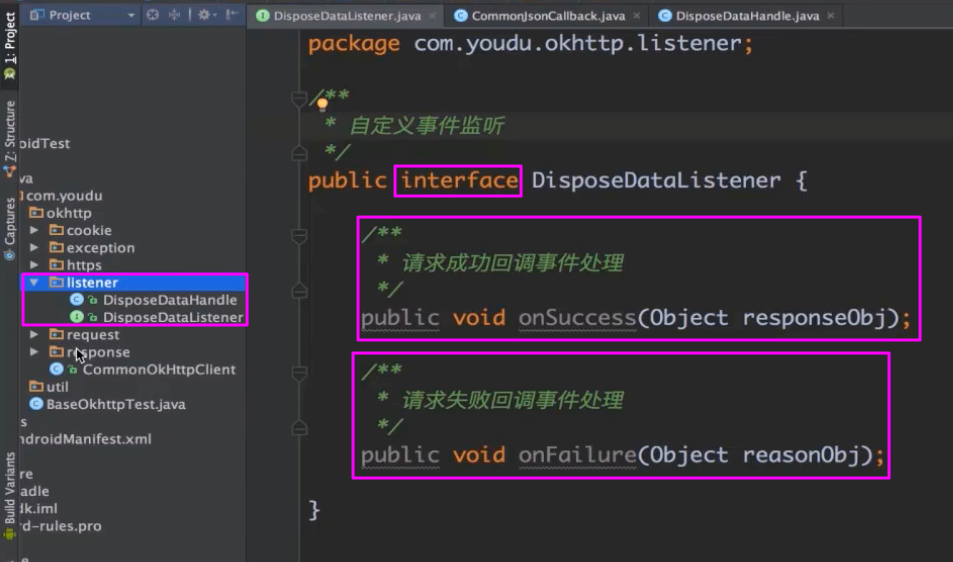953x562 pixels.
Task: Open the Project panel gear settings
Action: click(x=204, y=15)
